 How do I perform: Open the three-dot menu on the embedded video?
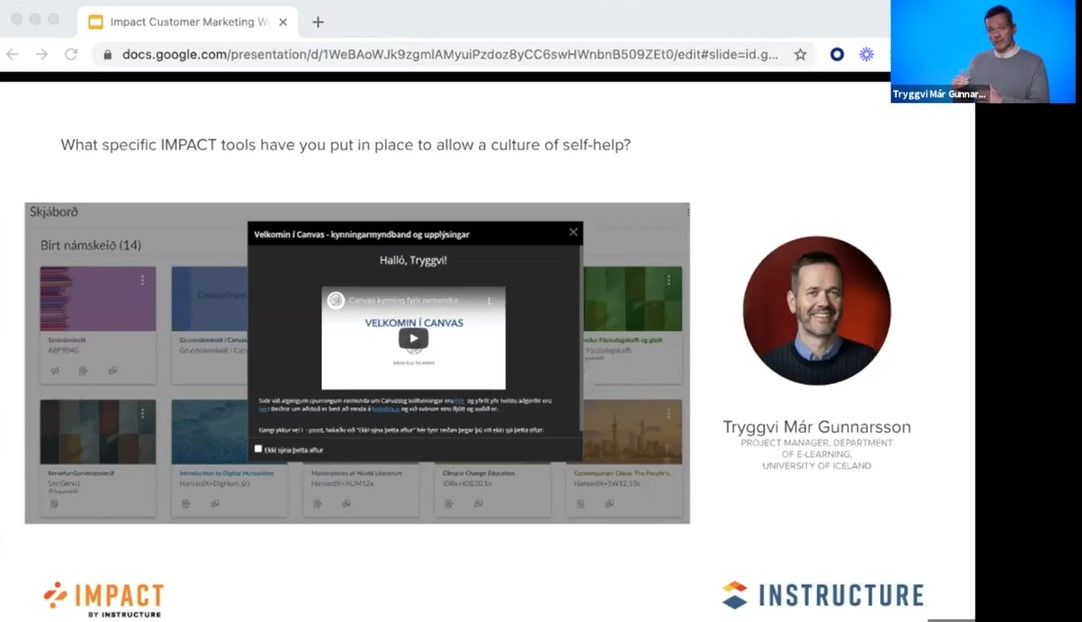click(x=489, y=301)
